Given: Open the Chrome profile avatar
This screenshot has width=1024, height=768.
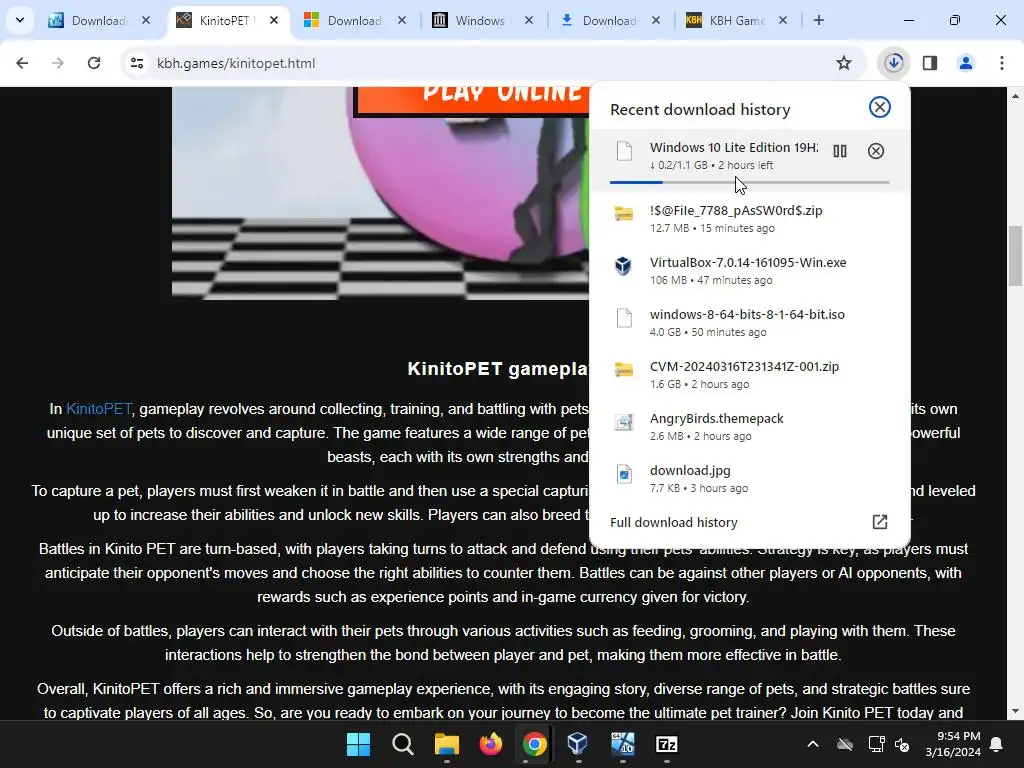Looking at the screenshot, I should coord(966,63).
